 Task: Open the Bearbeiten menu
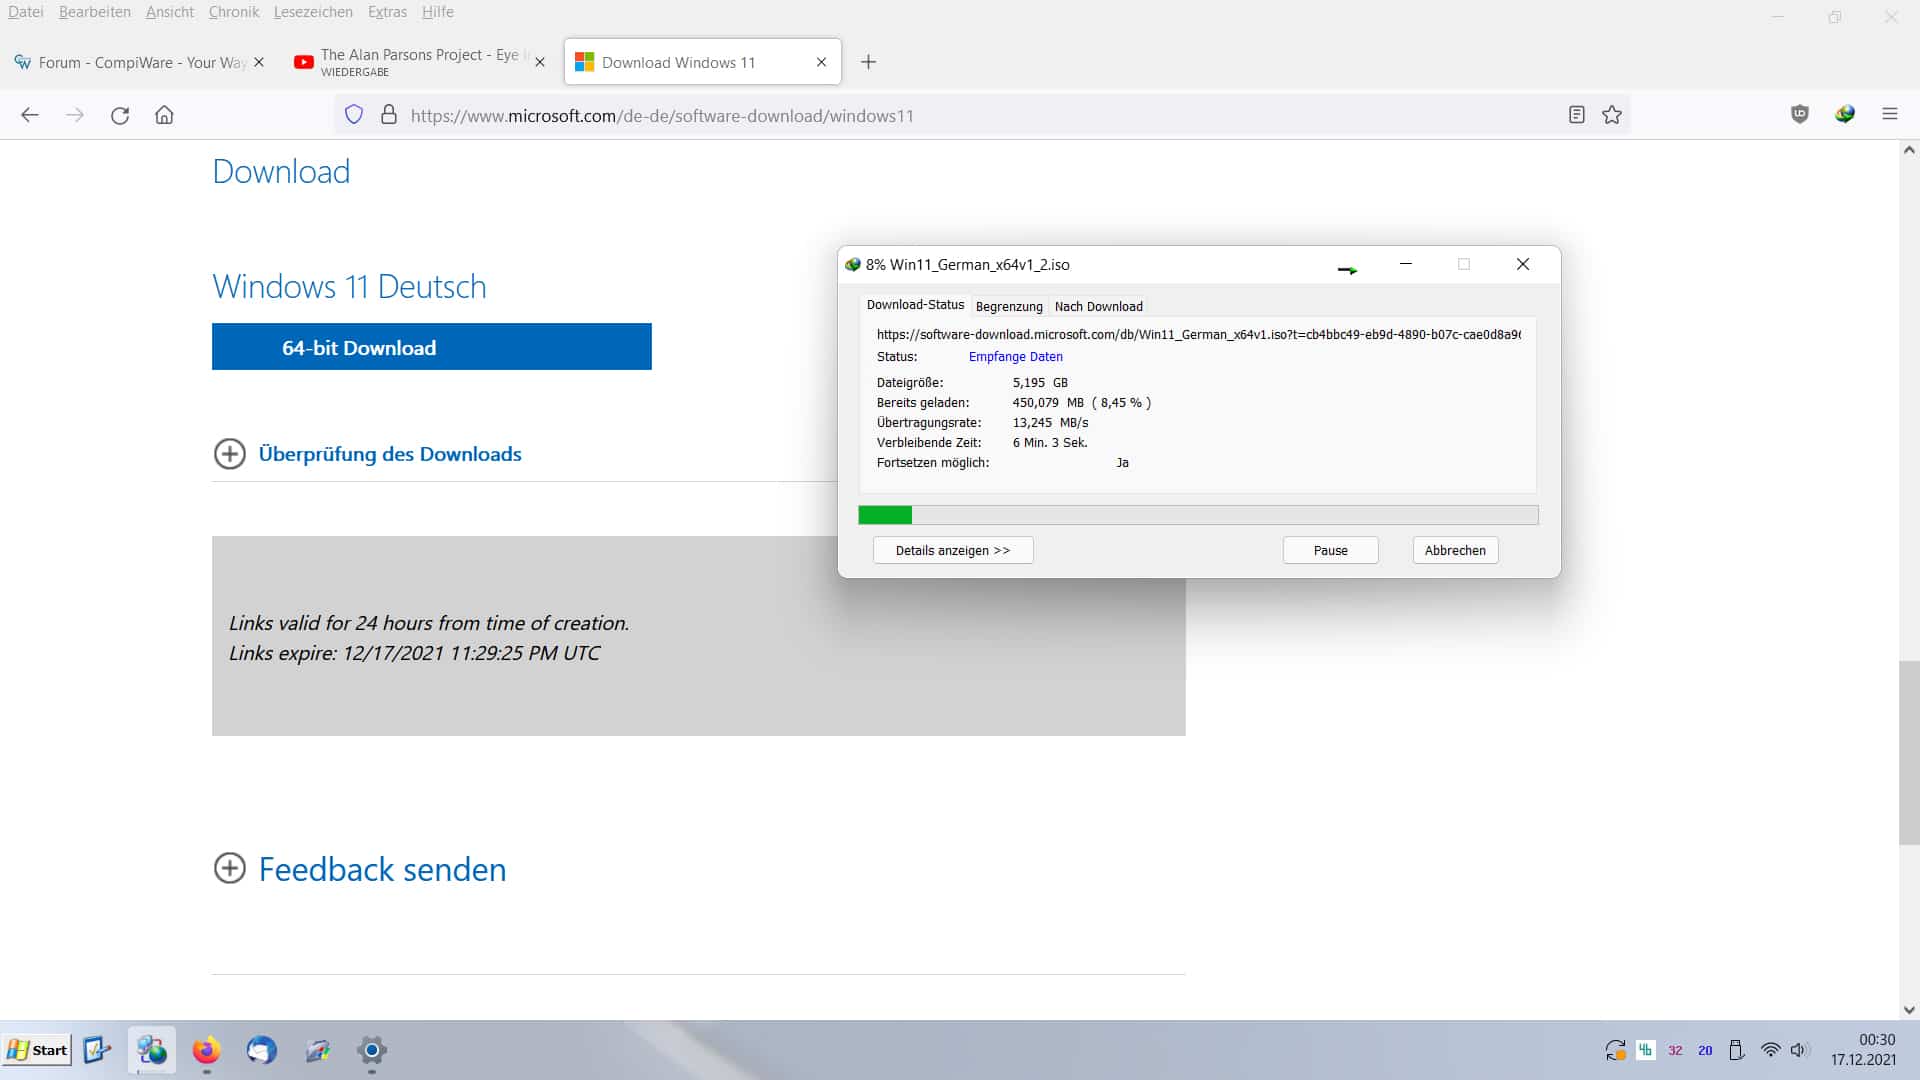(95, 12)
